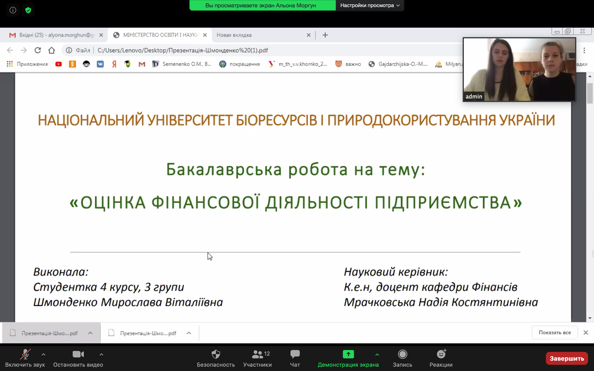The height and width of the screenshot is (371, 594).
Task: Reload the current page
Action: [x=38, y=50]
